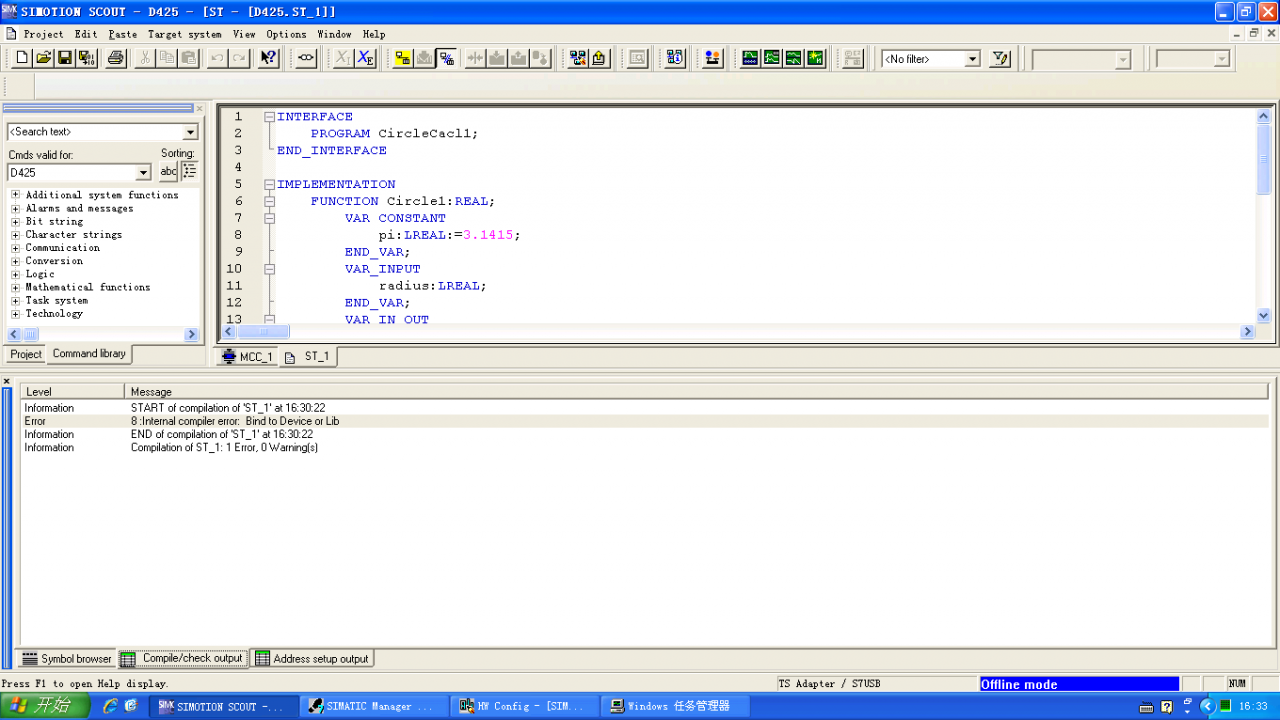The image size is (1280, 720).
Task: Click the filter edit funnel icon
Action: [x=999, y=59]
